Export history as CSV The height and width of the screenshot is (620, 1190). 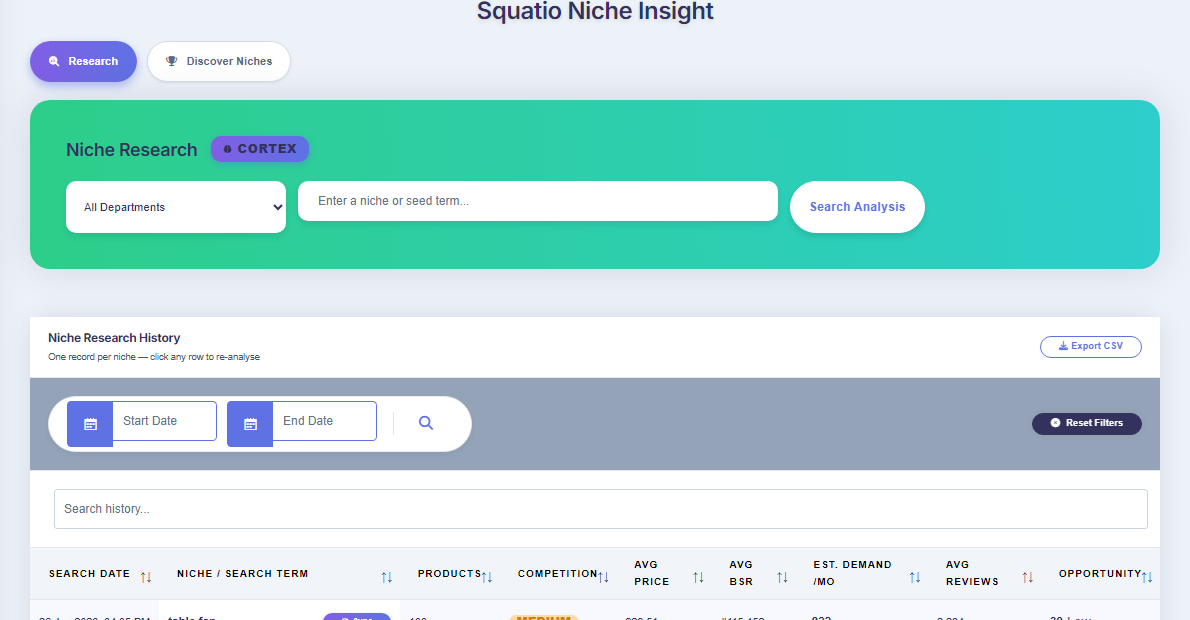click(1091, 346)
